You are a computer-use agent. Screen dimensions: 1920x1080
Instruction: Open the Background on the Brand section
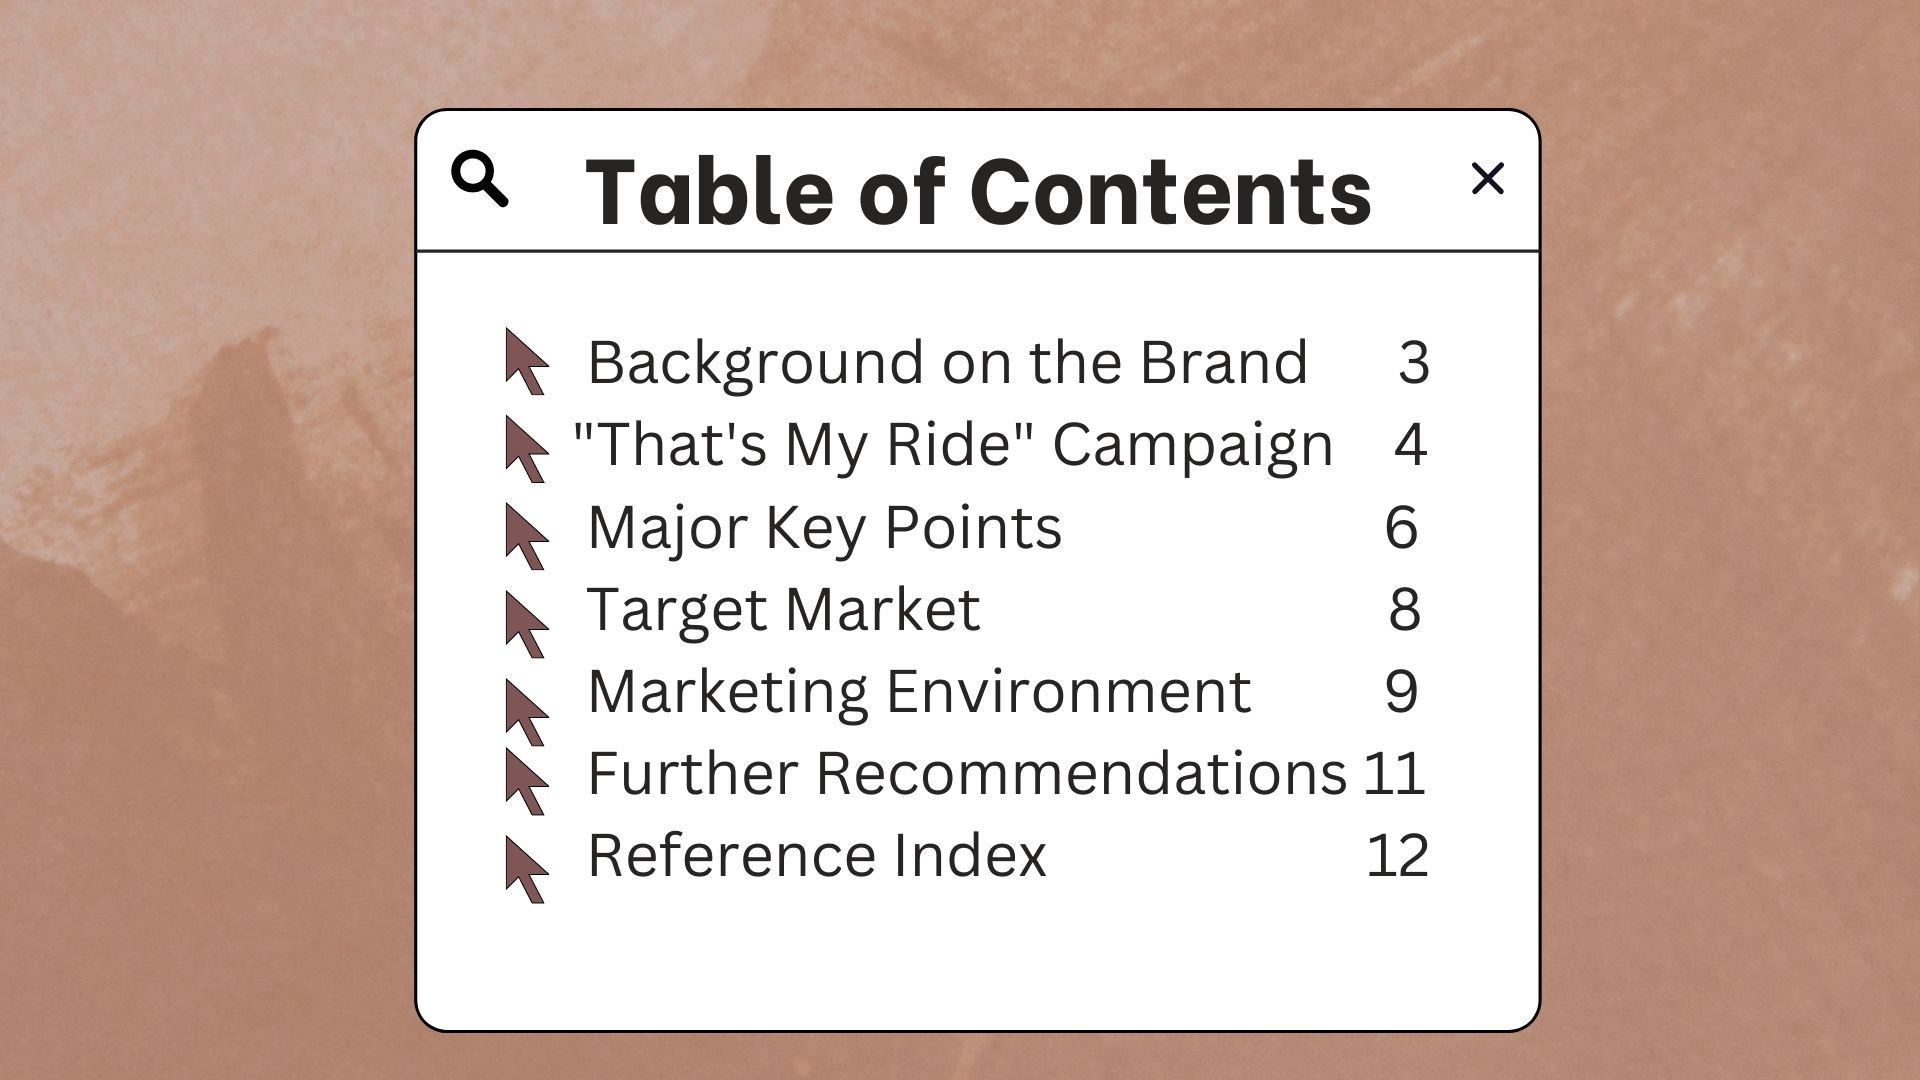click(x=947, y=362)
